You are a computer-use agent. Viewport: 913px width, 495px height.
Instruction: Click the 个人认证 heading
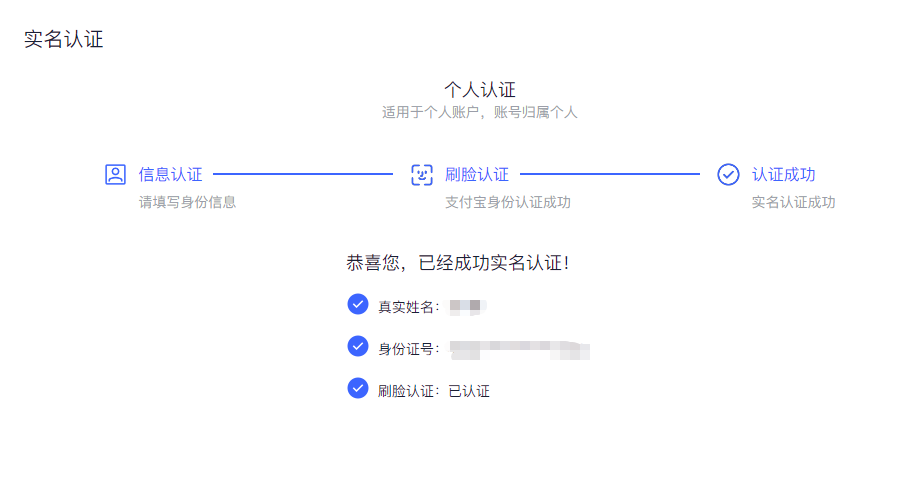[x=480, y=90]
